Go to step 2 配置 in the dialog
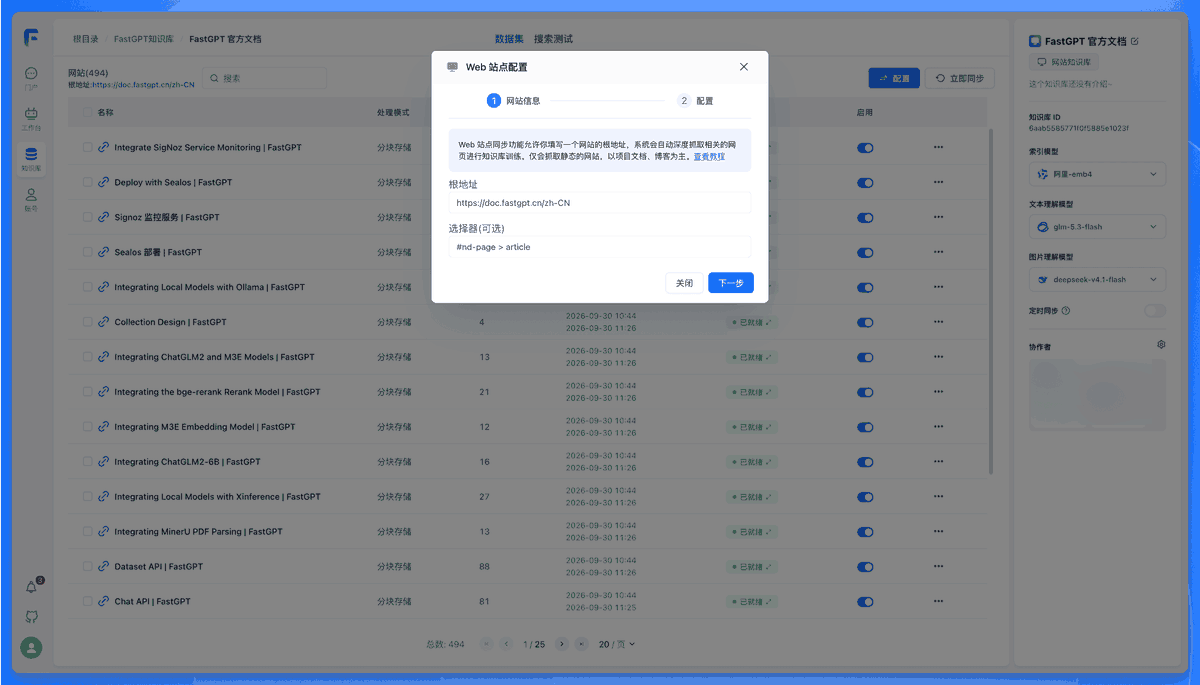Viewport: 1200px width, 685px height. [696, 101]
